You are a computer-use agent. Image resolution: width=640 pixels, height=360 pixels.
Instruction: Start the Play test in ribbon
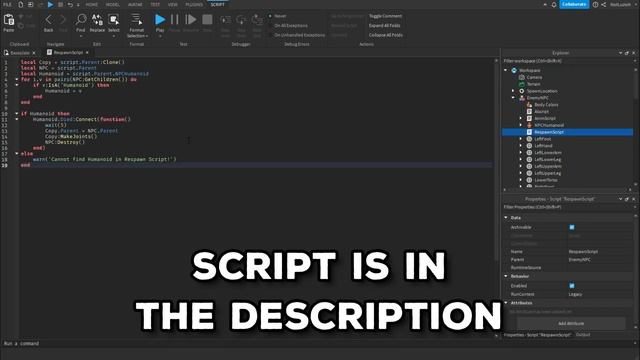click(x=160, y=19)
